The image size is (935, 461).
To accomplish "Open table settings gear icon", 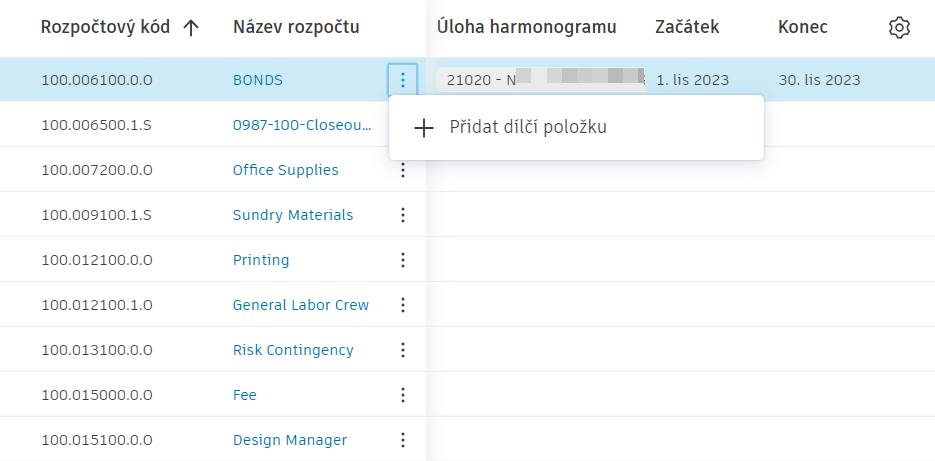I will click(899, 28).
